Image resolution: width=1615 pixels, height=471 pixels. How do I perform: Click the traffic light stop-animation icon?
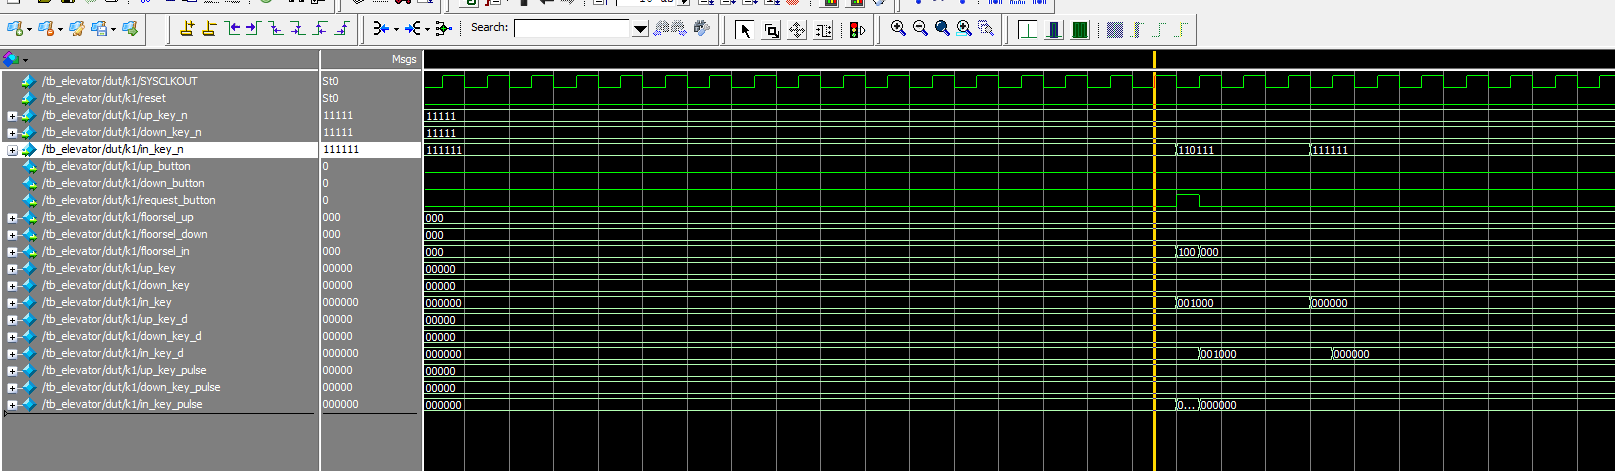[857, 30]
